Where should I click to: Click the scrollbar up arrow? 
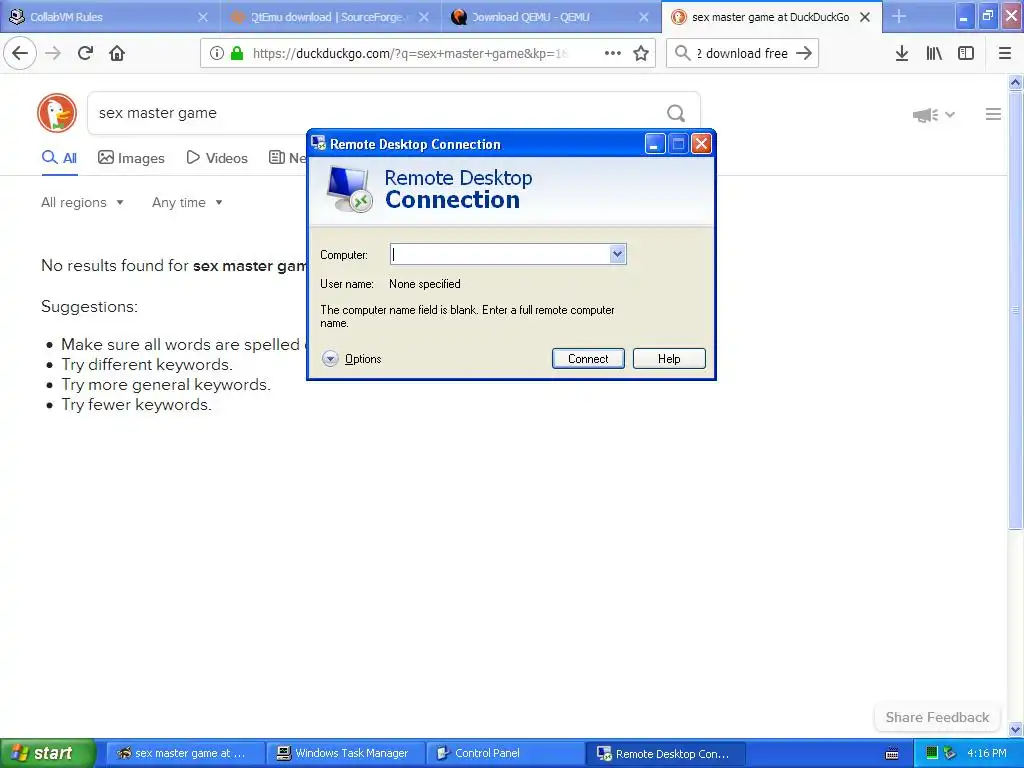coord(1016,82)
